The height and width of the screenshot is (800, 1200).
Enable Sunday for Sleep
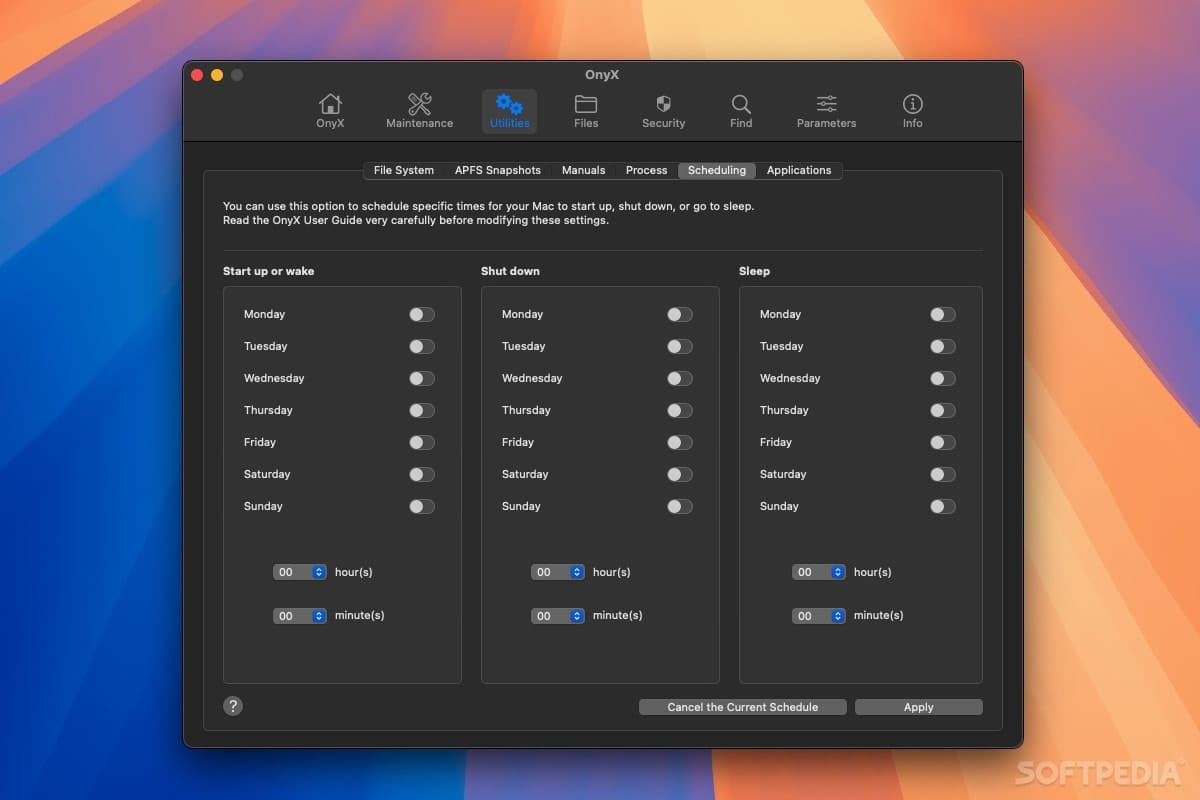(943, 506)
